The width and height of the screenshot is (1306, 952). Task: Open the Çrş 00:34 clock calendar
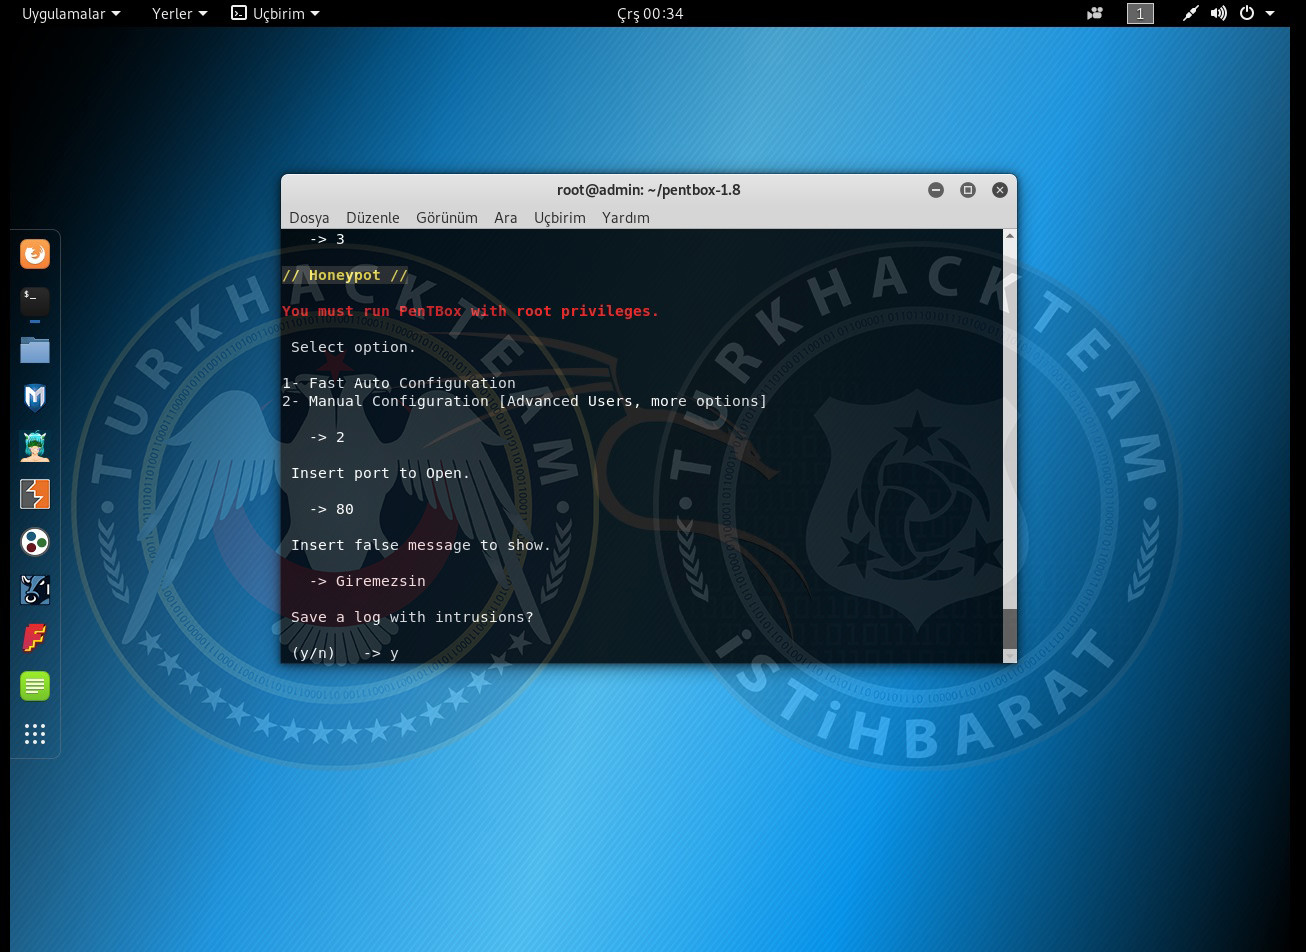[x=651, y=13]
